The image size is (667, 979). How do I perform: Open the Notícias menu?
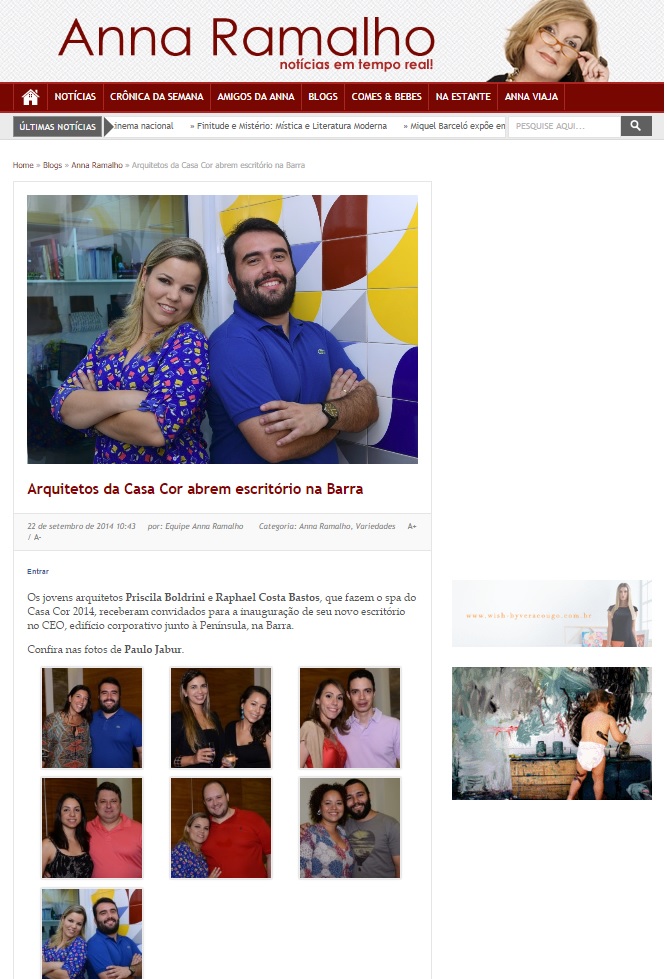pyautogui.click(x=75, y=97)
